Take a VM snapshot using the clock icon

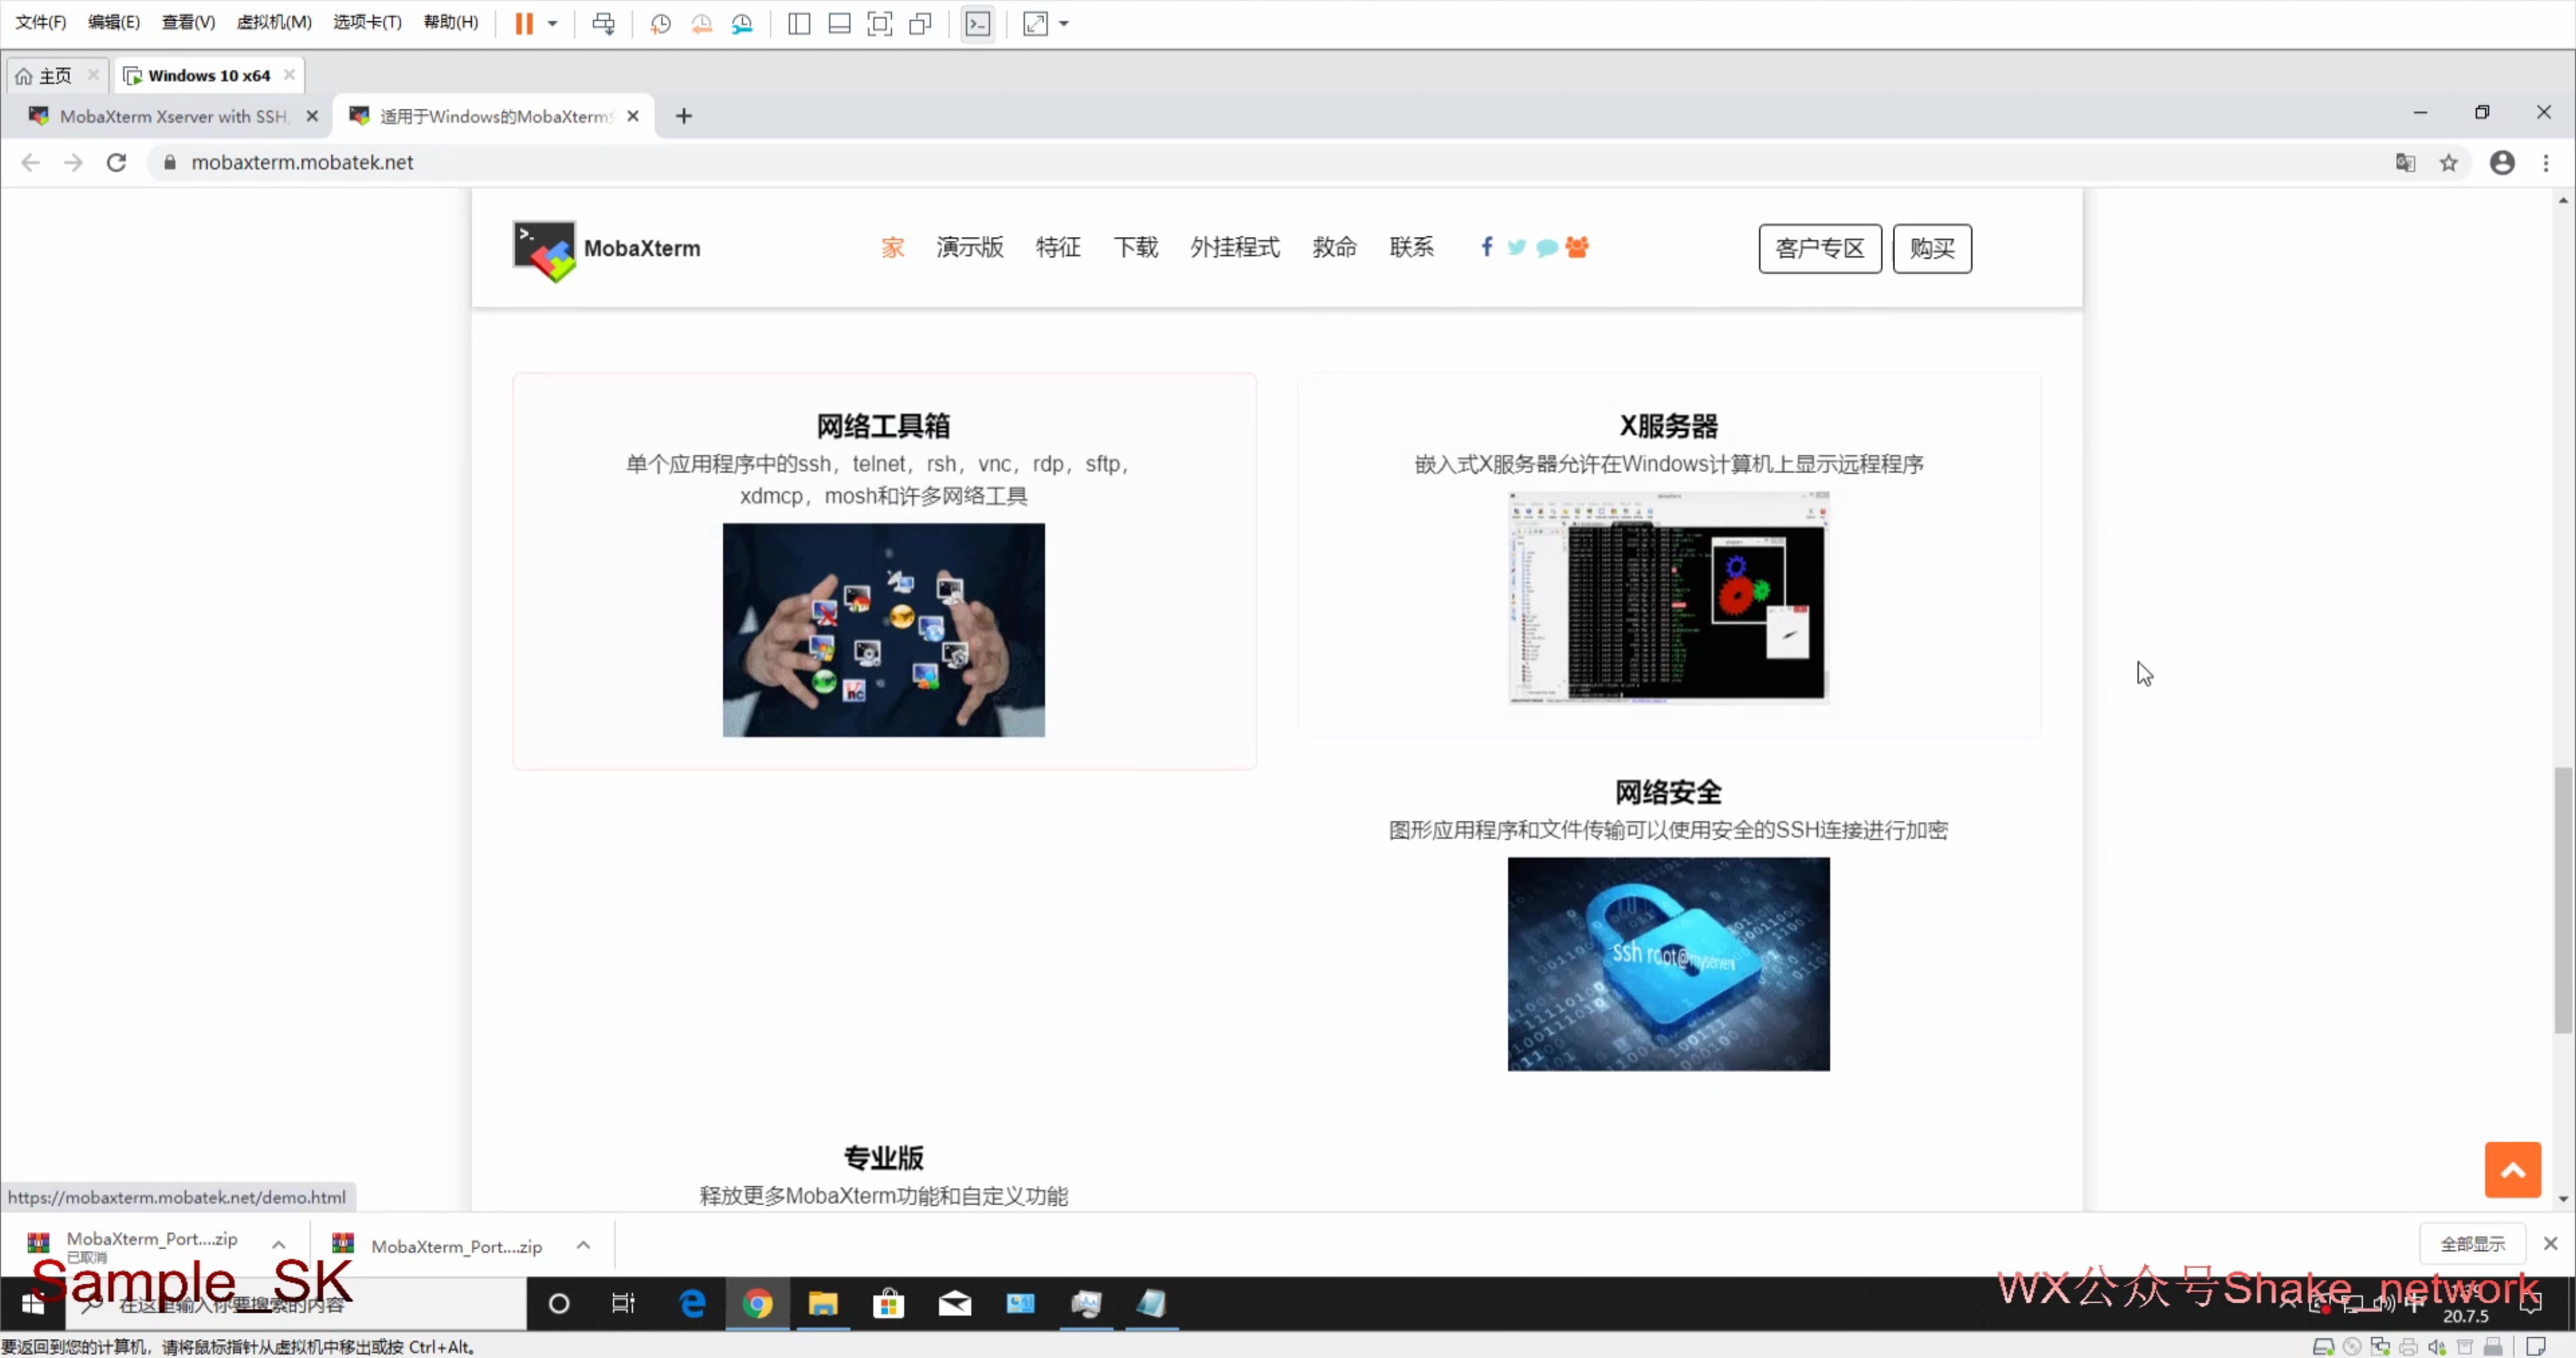(660, 23)
